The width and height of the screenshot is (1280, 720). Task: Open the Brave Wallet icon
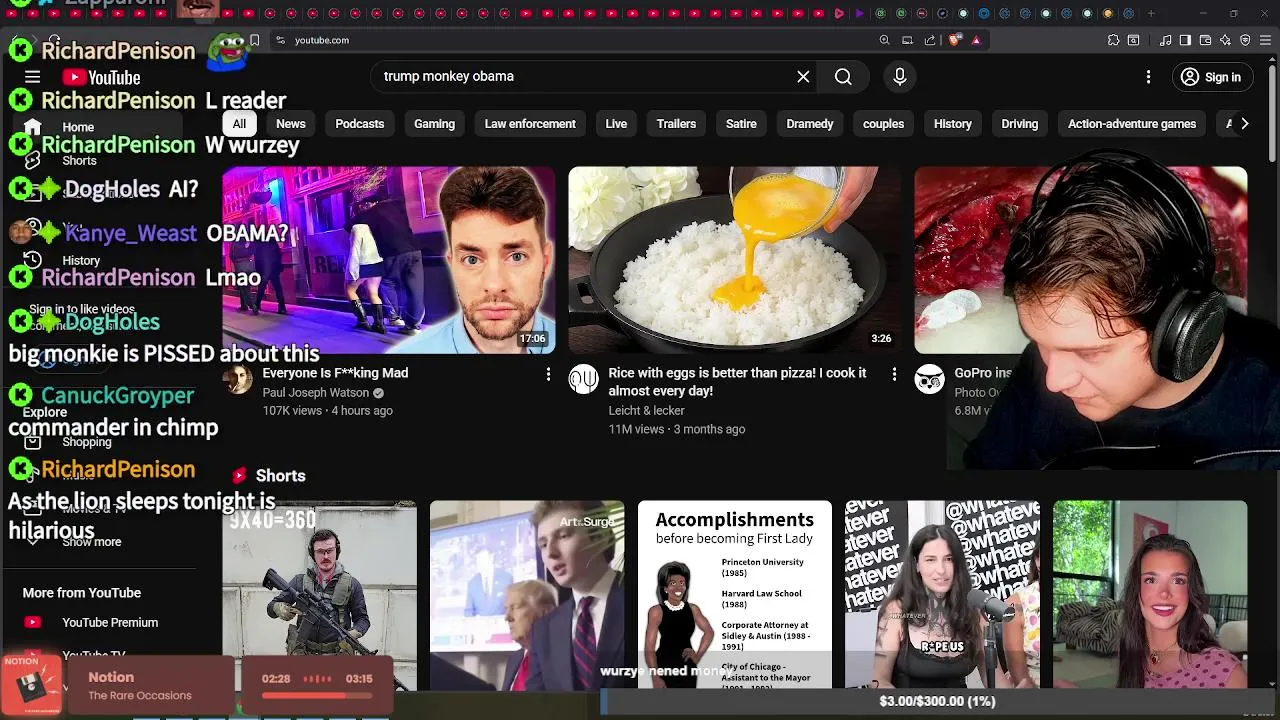[x=1205, y=40]
